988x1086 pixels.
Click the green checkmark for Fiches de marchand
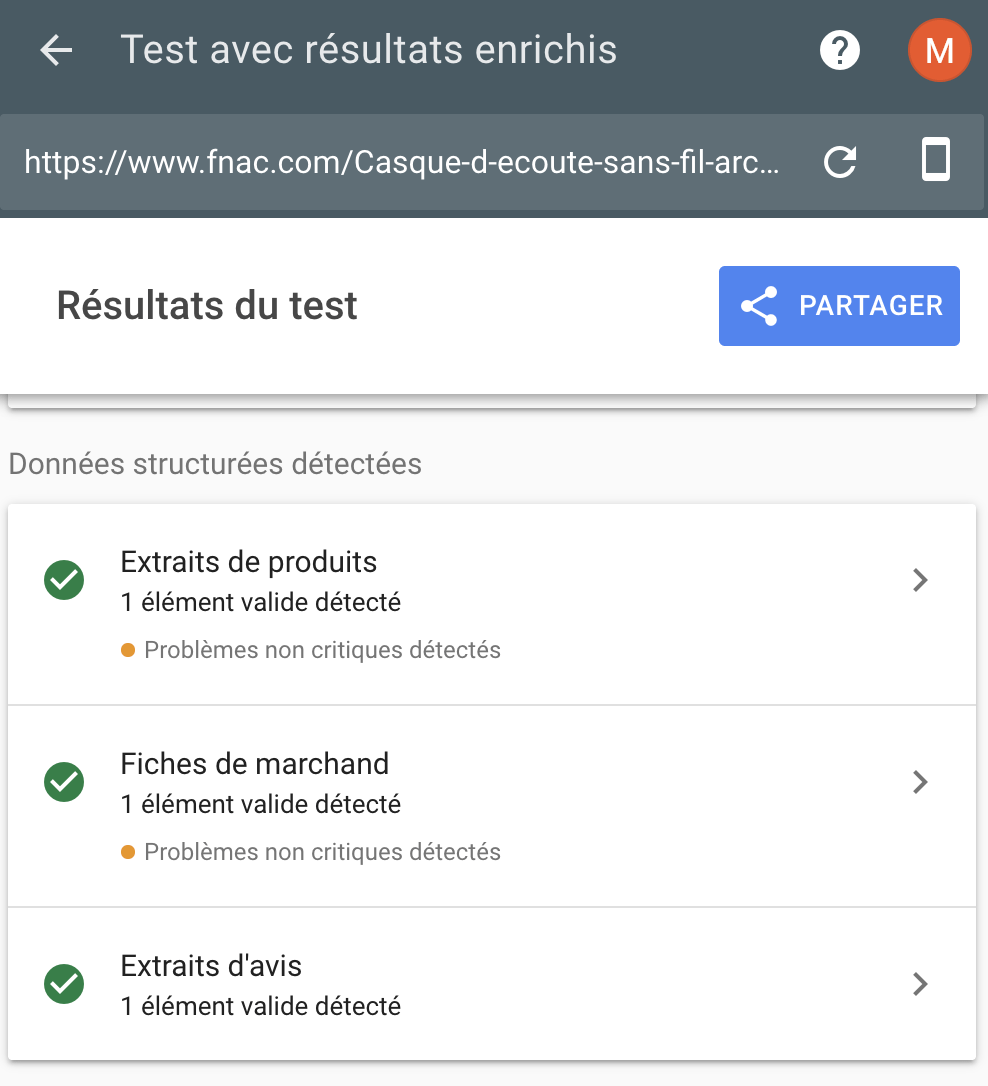pos(63,782)
